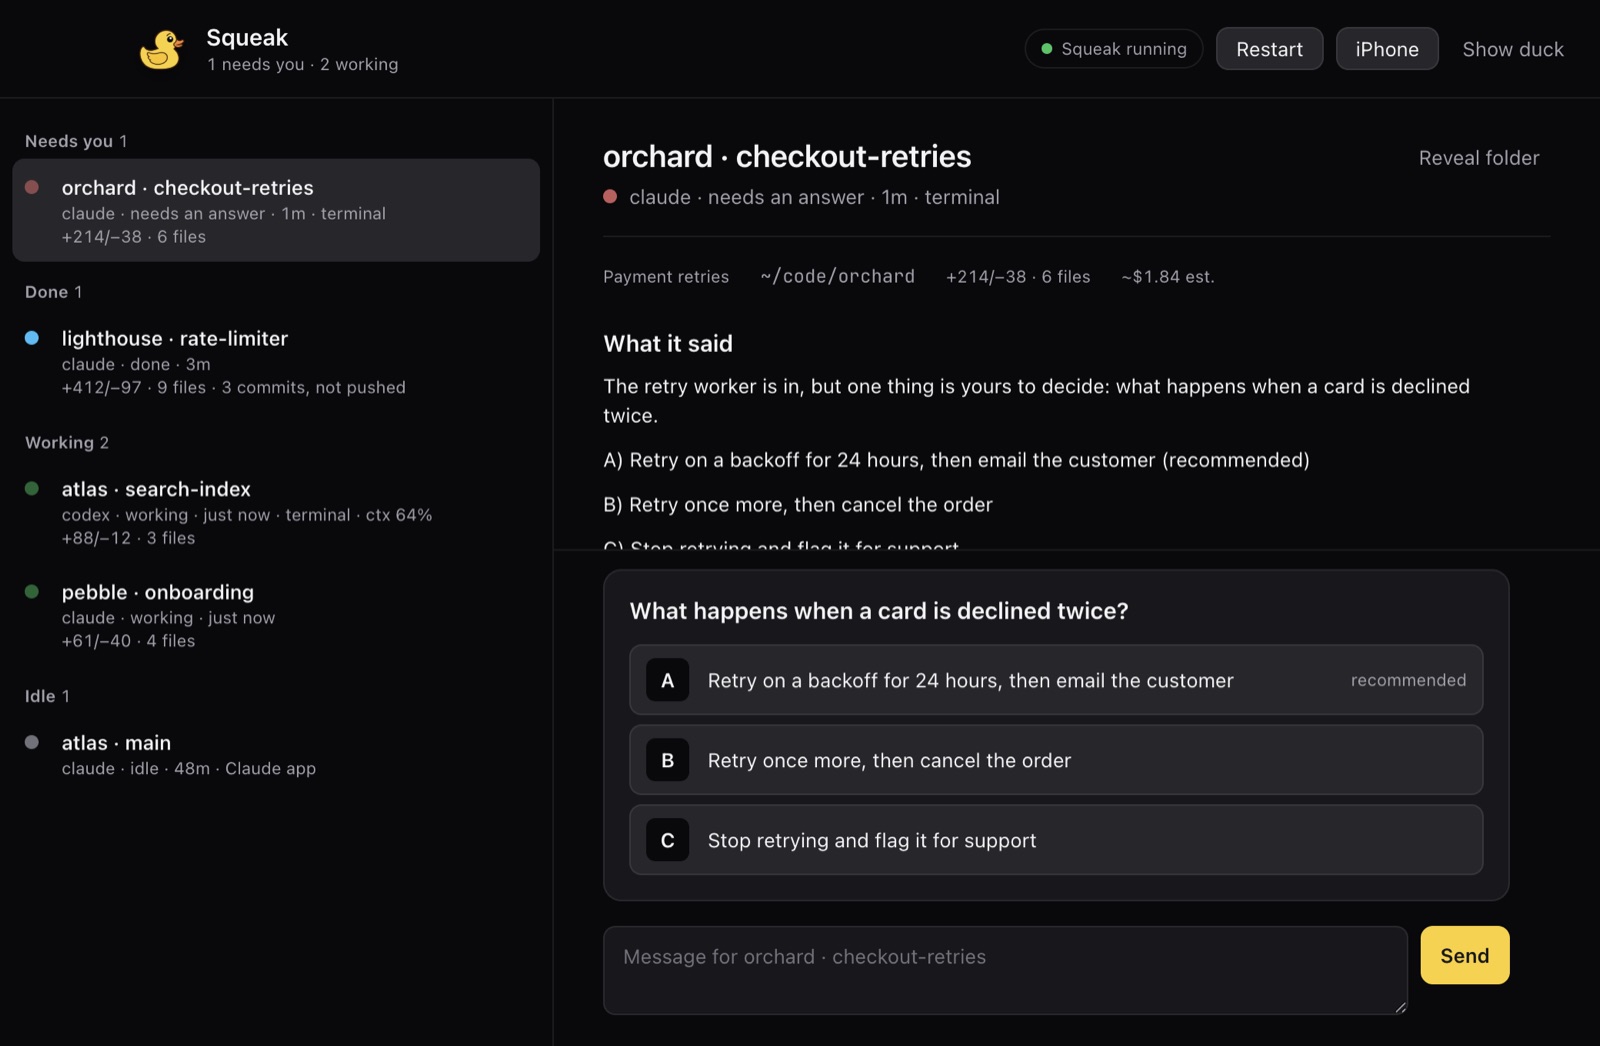Select option B: retry once more, then cancel
This screenshot has height=1046, width=1600.
(x=1056, y=760)
